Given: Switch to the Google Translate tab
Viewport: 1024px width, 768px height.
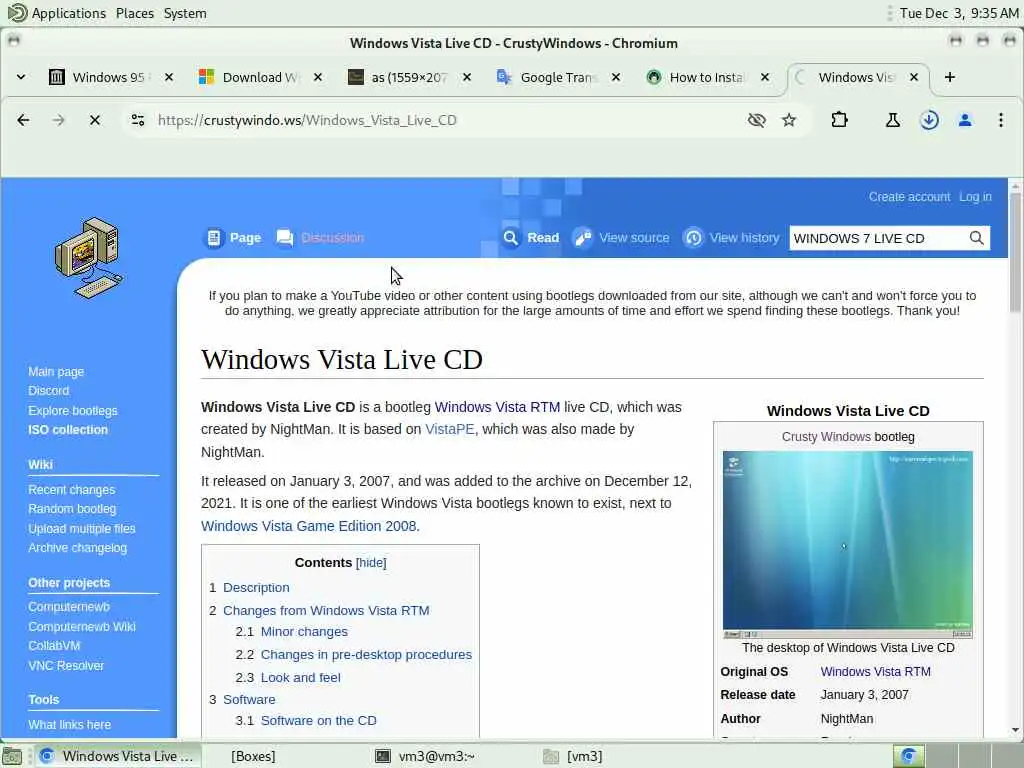Looking at the screenshot, I should coord(547,77).
